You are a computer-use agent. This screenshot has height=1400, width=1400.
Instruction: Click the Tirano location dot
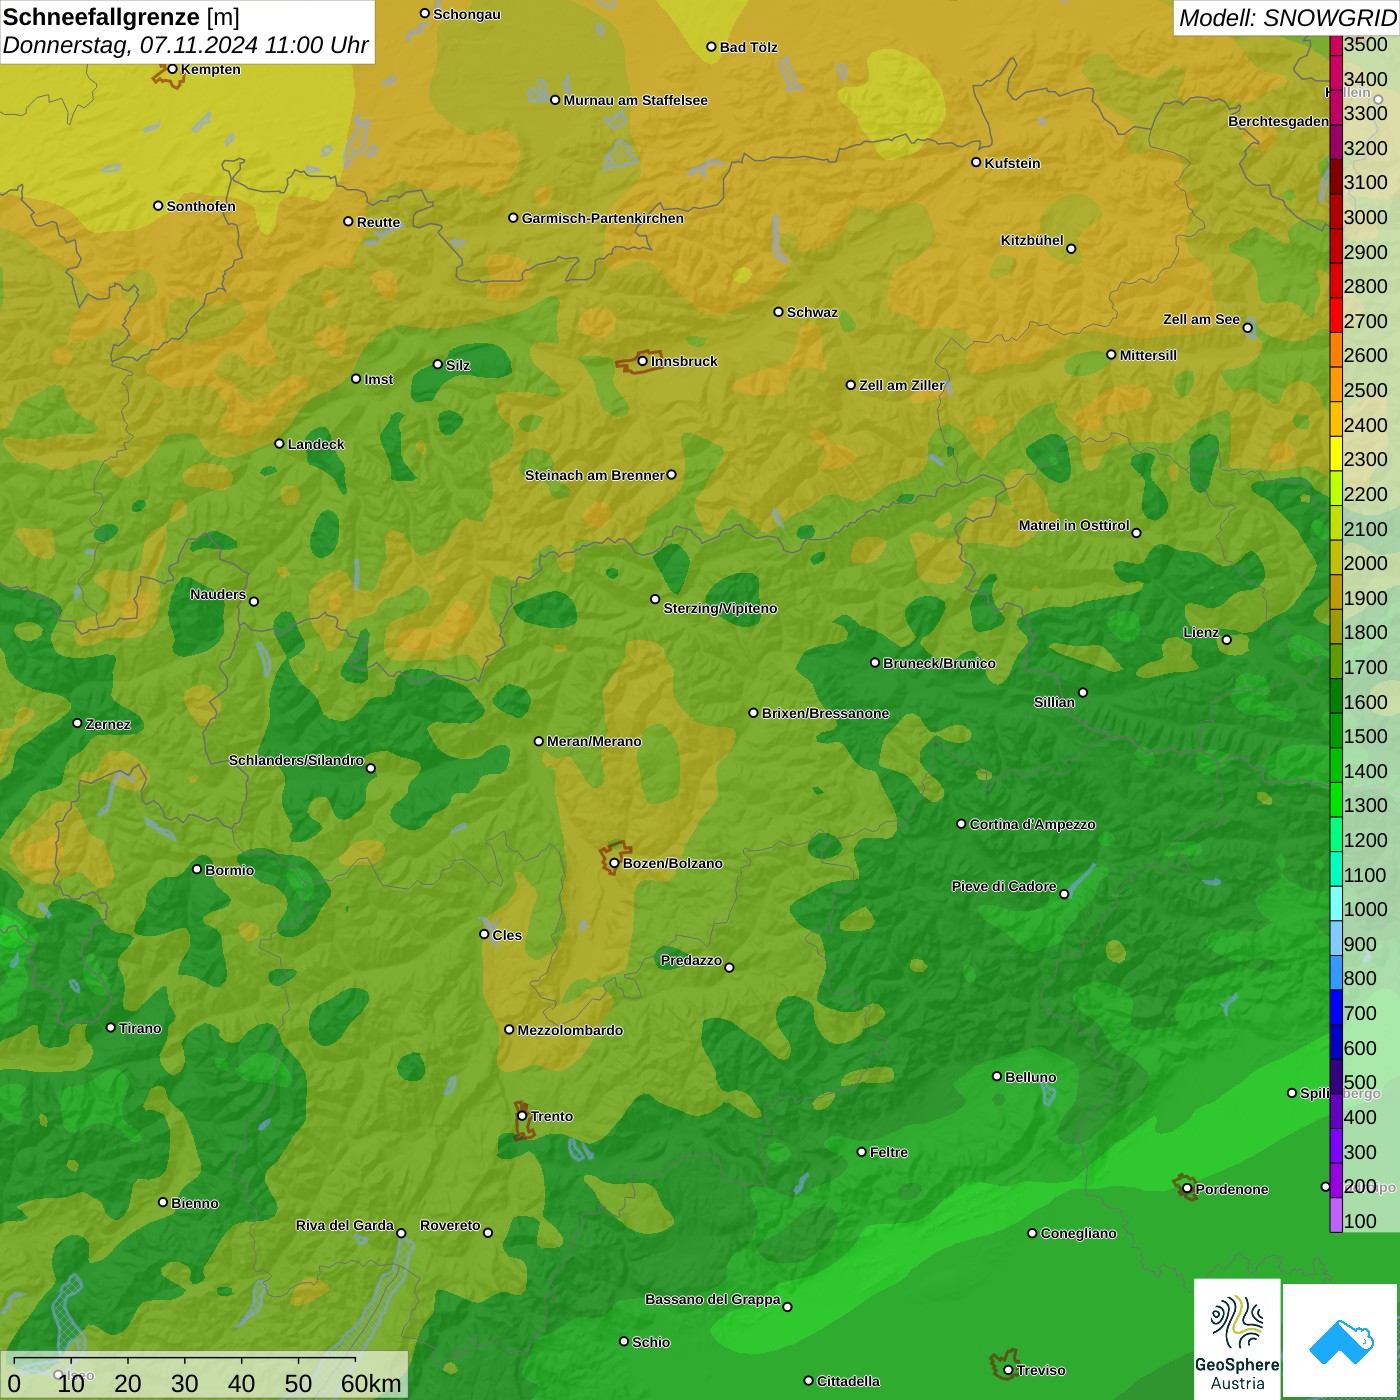click(x=111, y=1027)
